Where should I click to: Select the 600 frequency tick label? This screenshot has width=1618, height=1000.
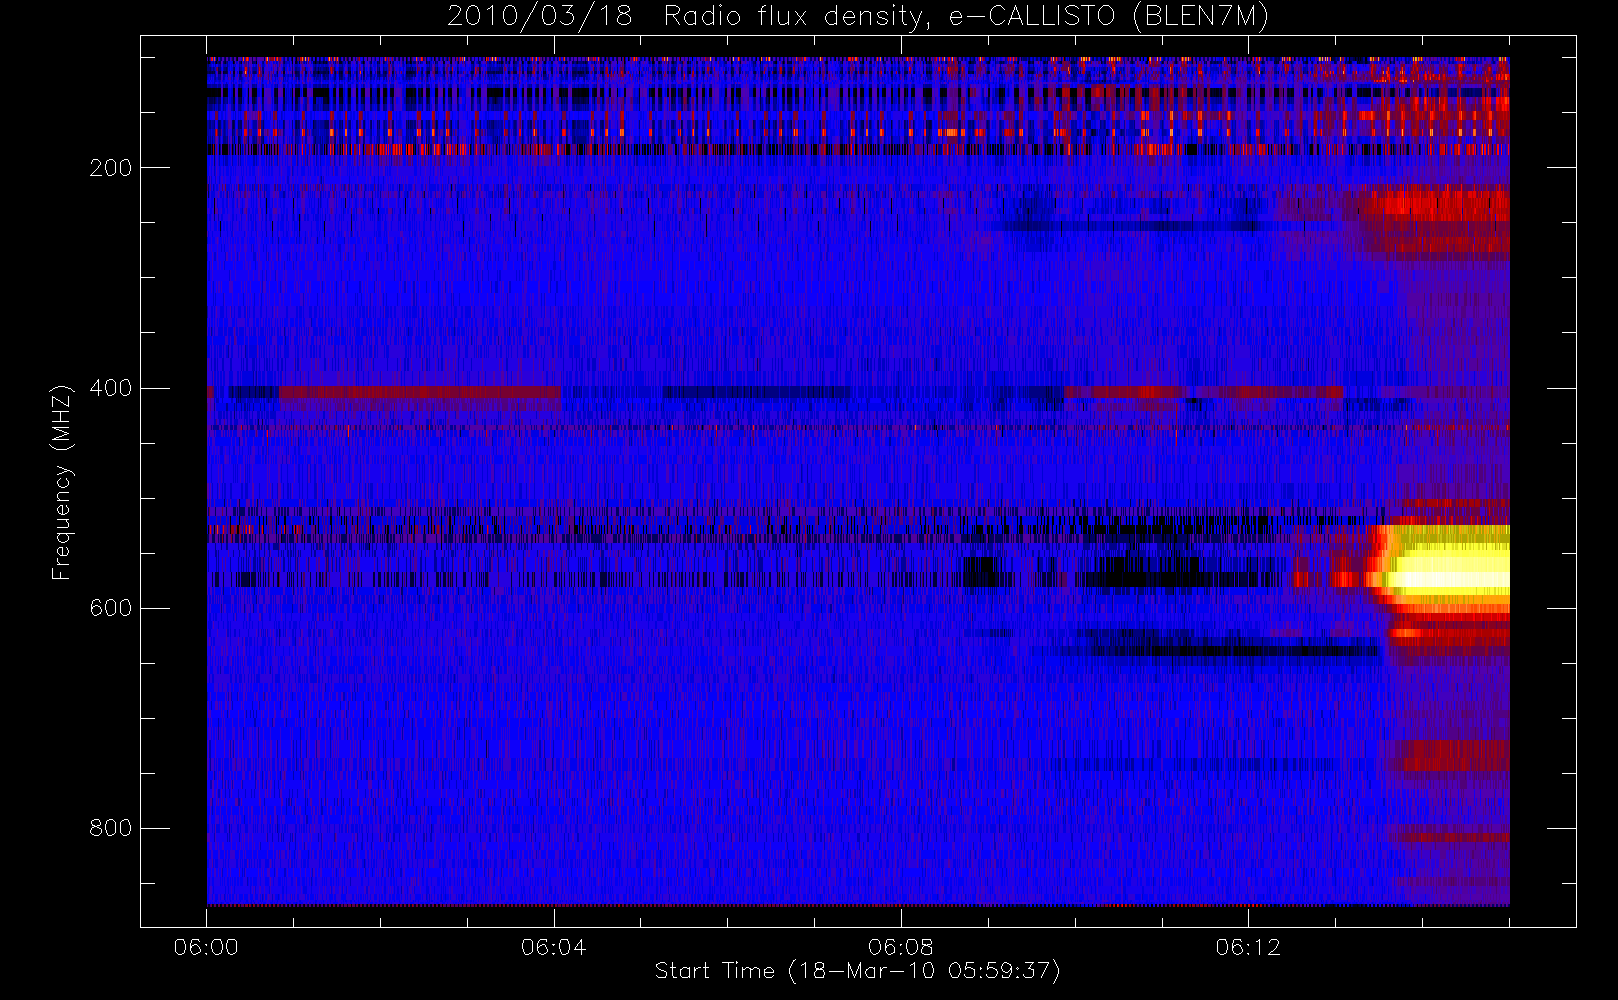(111, 608)
